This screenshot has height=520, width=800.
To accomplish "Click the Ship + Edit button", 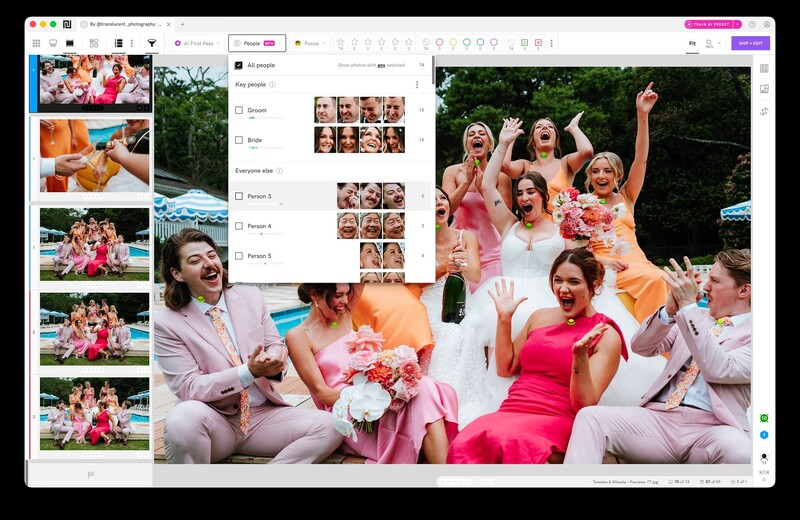I will (751, 43).
